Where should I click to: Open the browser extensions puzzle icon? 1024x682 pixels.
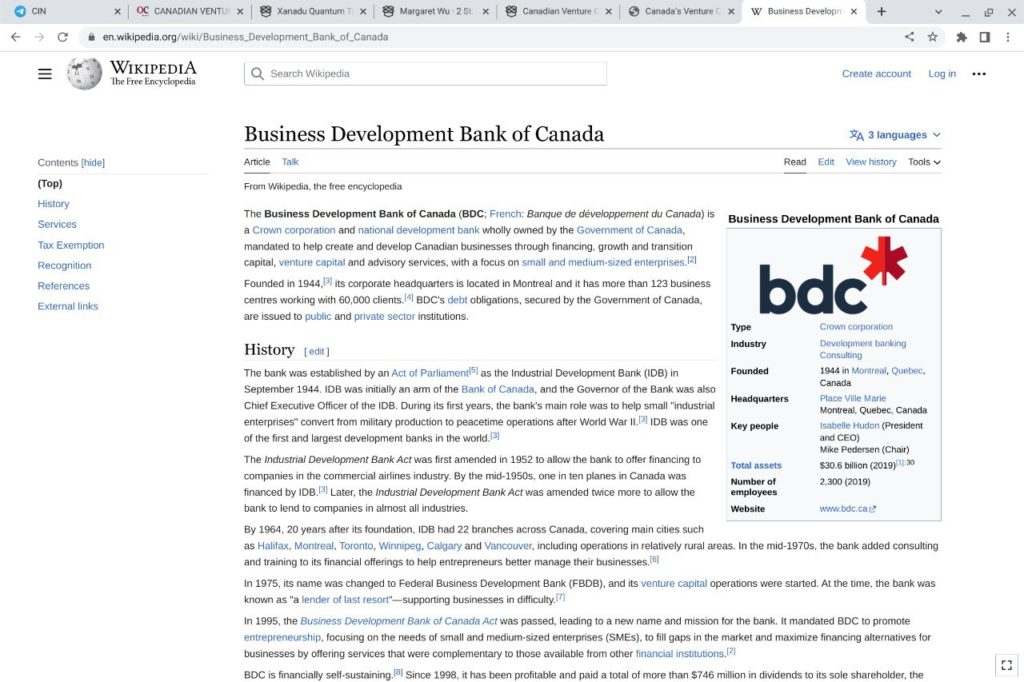click(x=961, y=37)
